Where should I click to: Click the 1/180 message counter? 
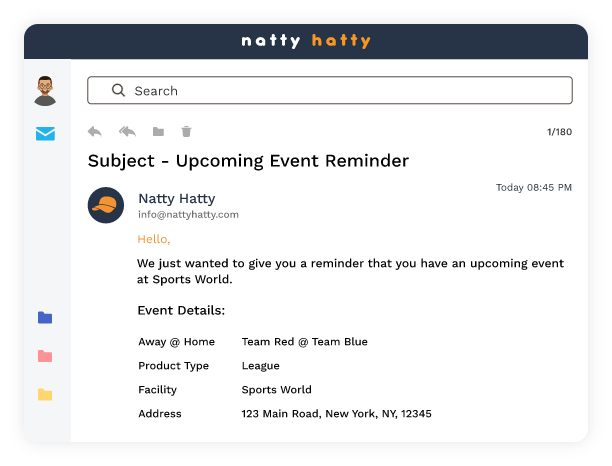559,132
